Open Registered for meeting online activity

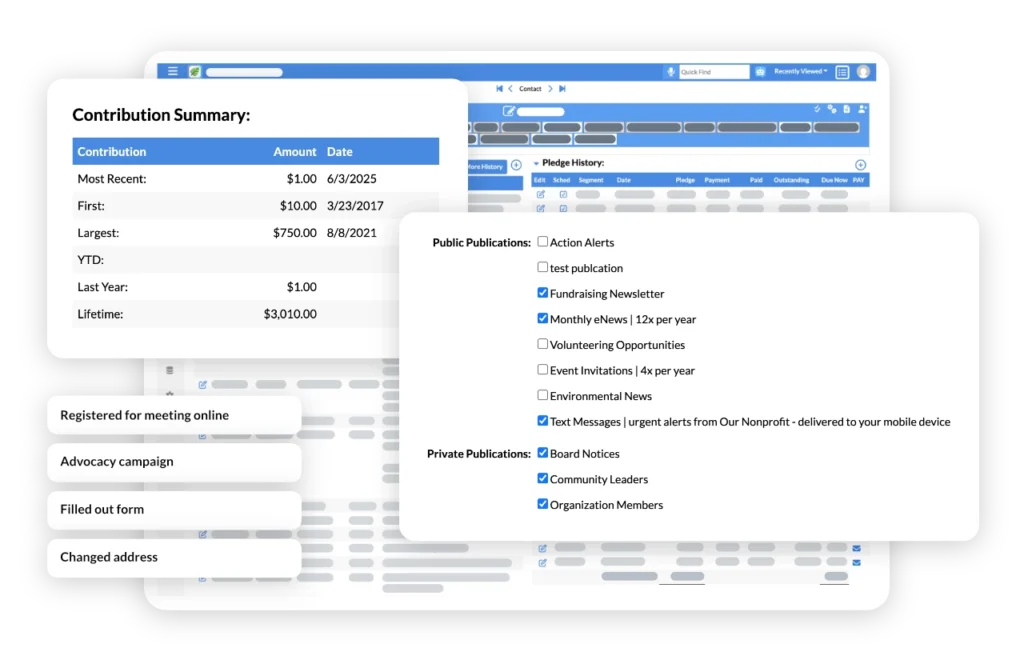pyautogui.click(x=174, y=415)
